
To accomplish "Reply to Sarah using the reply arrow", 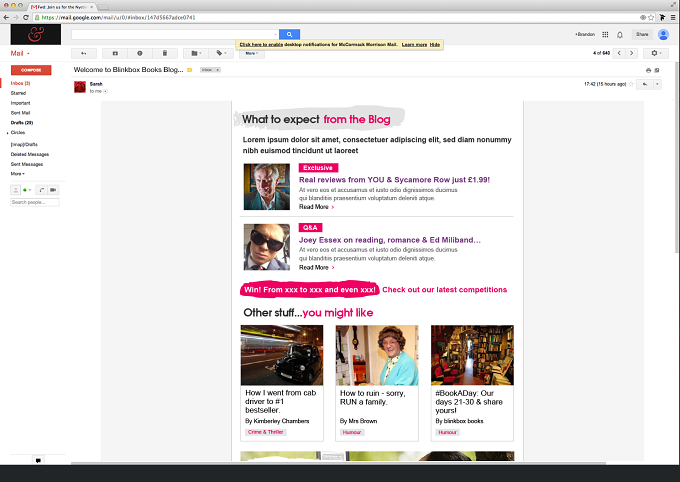I will tap(645, 84).
